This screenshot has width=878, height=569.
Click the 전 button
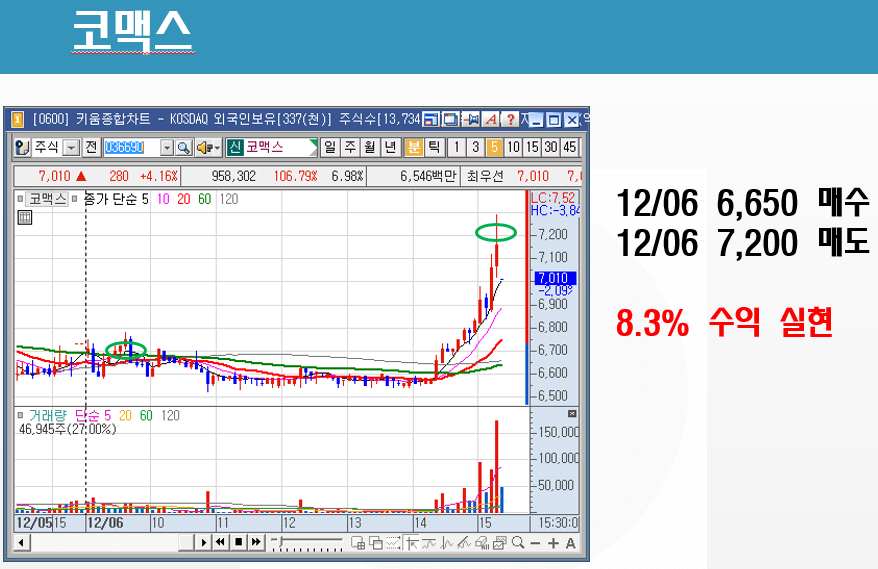[91, 148]
